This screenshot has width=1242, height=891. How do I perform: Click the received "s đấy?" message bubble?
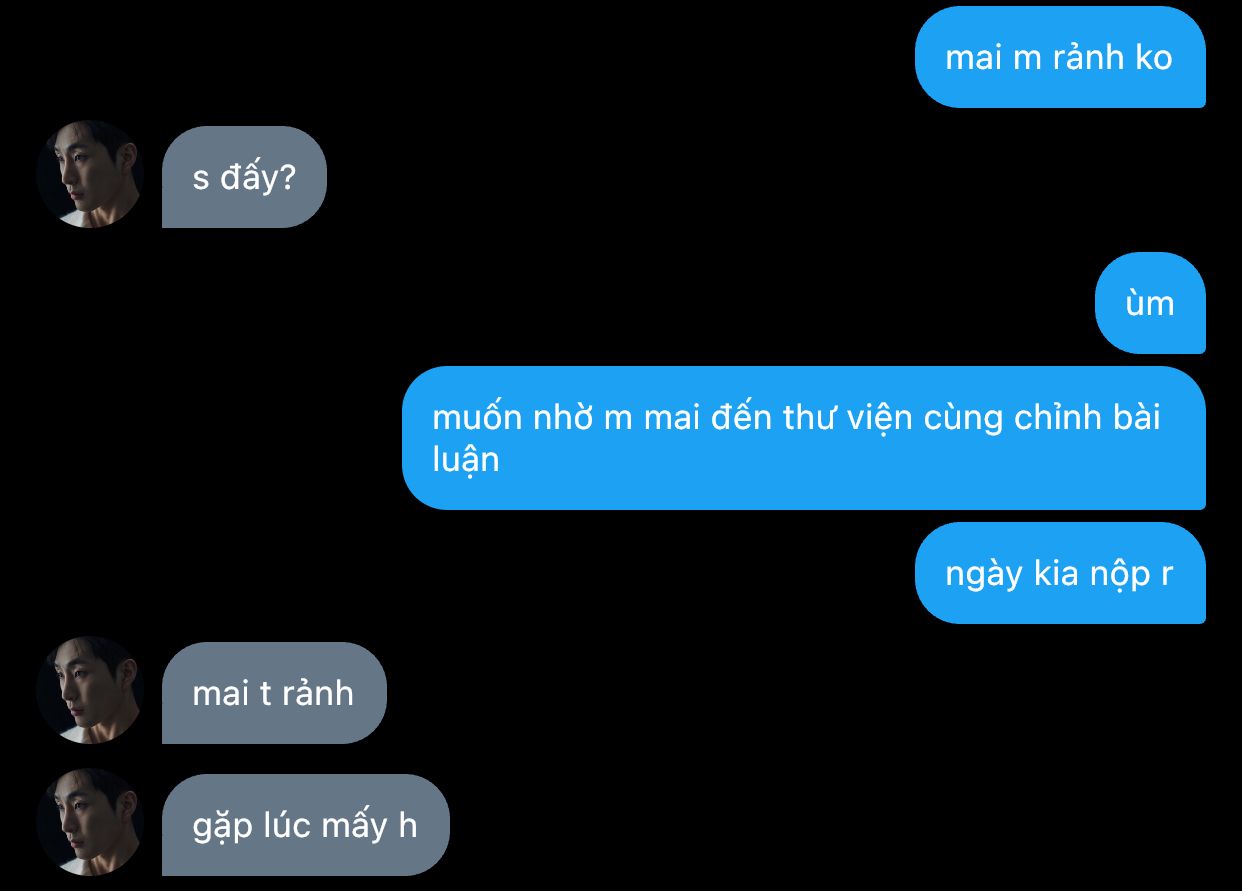[244, 177]
